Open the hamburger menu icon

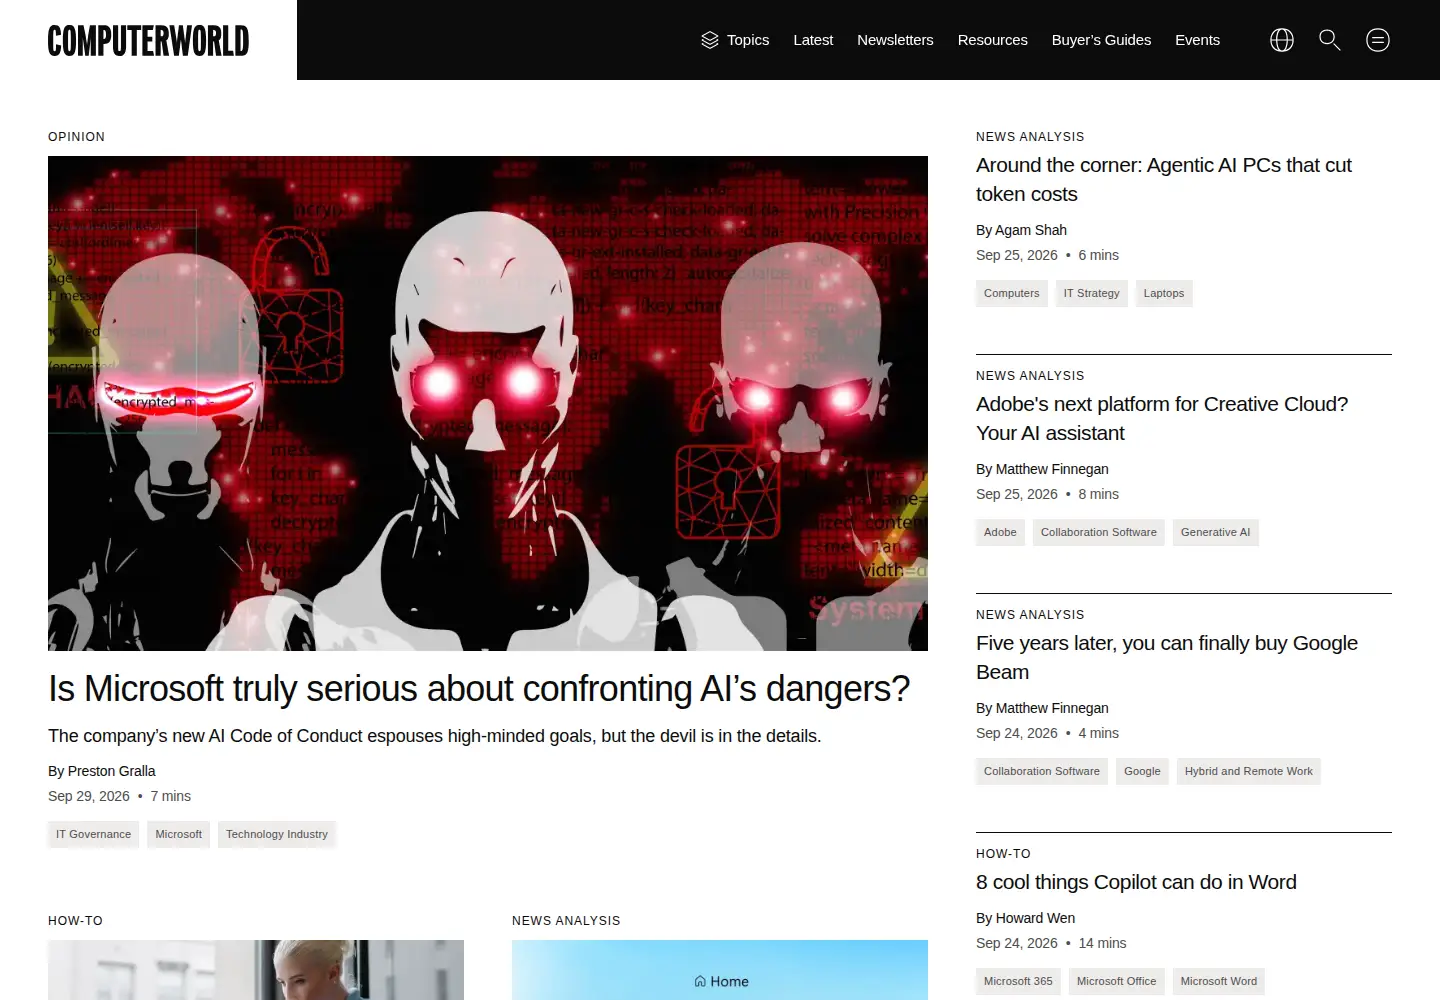(1378, 40)
